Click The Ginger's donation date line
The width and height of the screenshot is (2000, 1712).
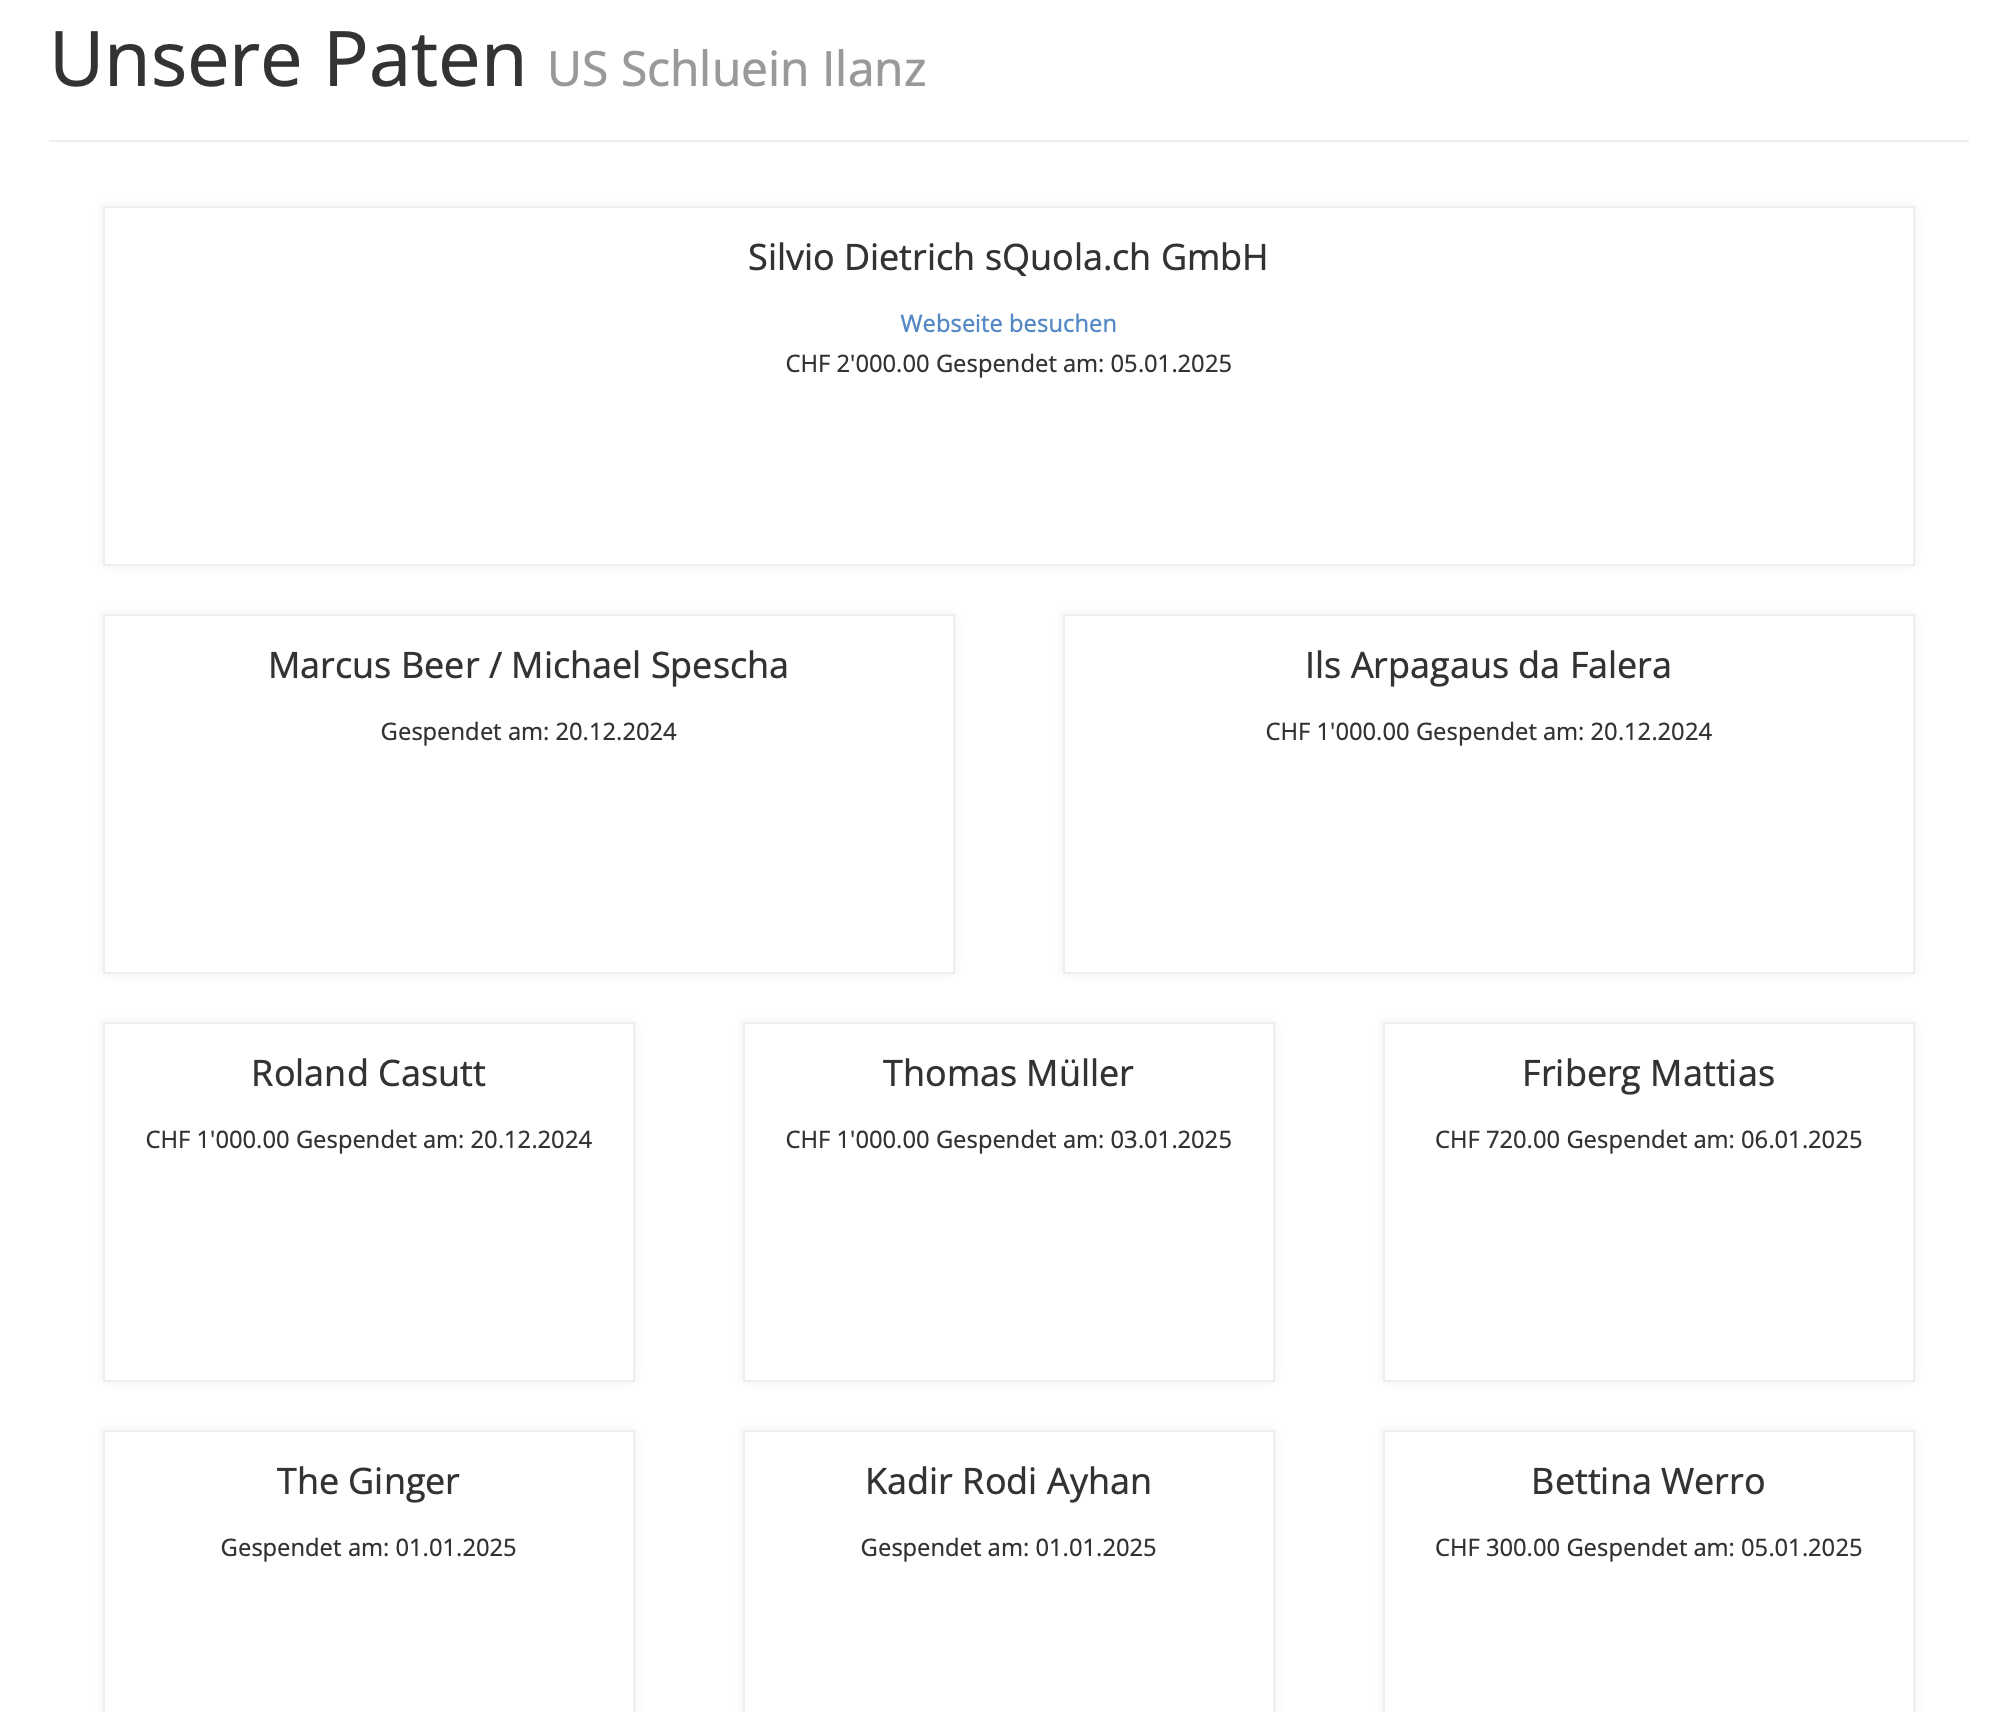(x=368, y=1547)
